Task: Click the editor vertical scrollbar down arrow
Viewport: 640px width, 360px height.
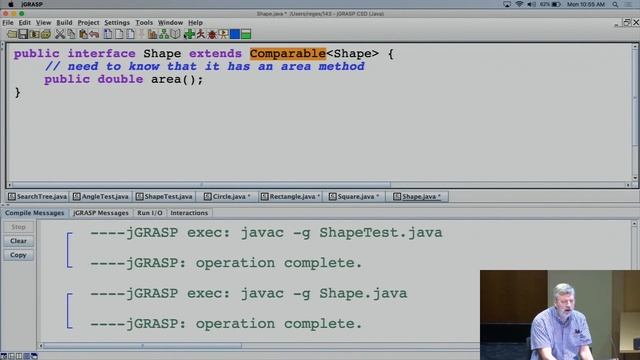Action: coord(635,178)
